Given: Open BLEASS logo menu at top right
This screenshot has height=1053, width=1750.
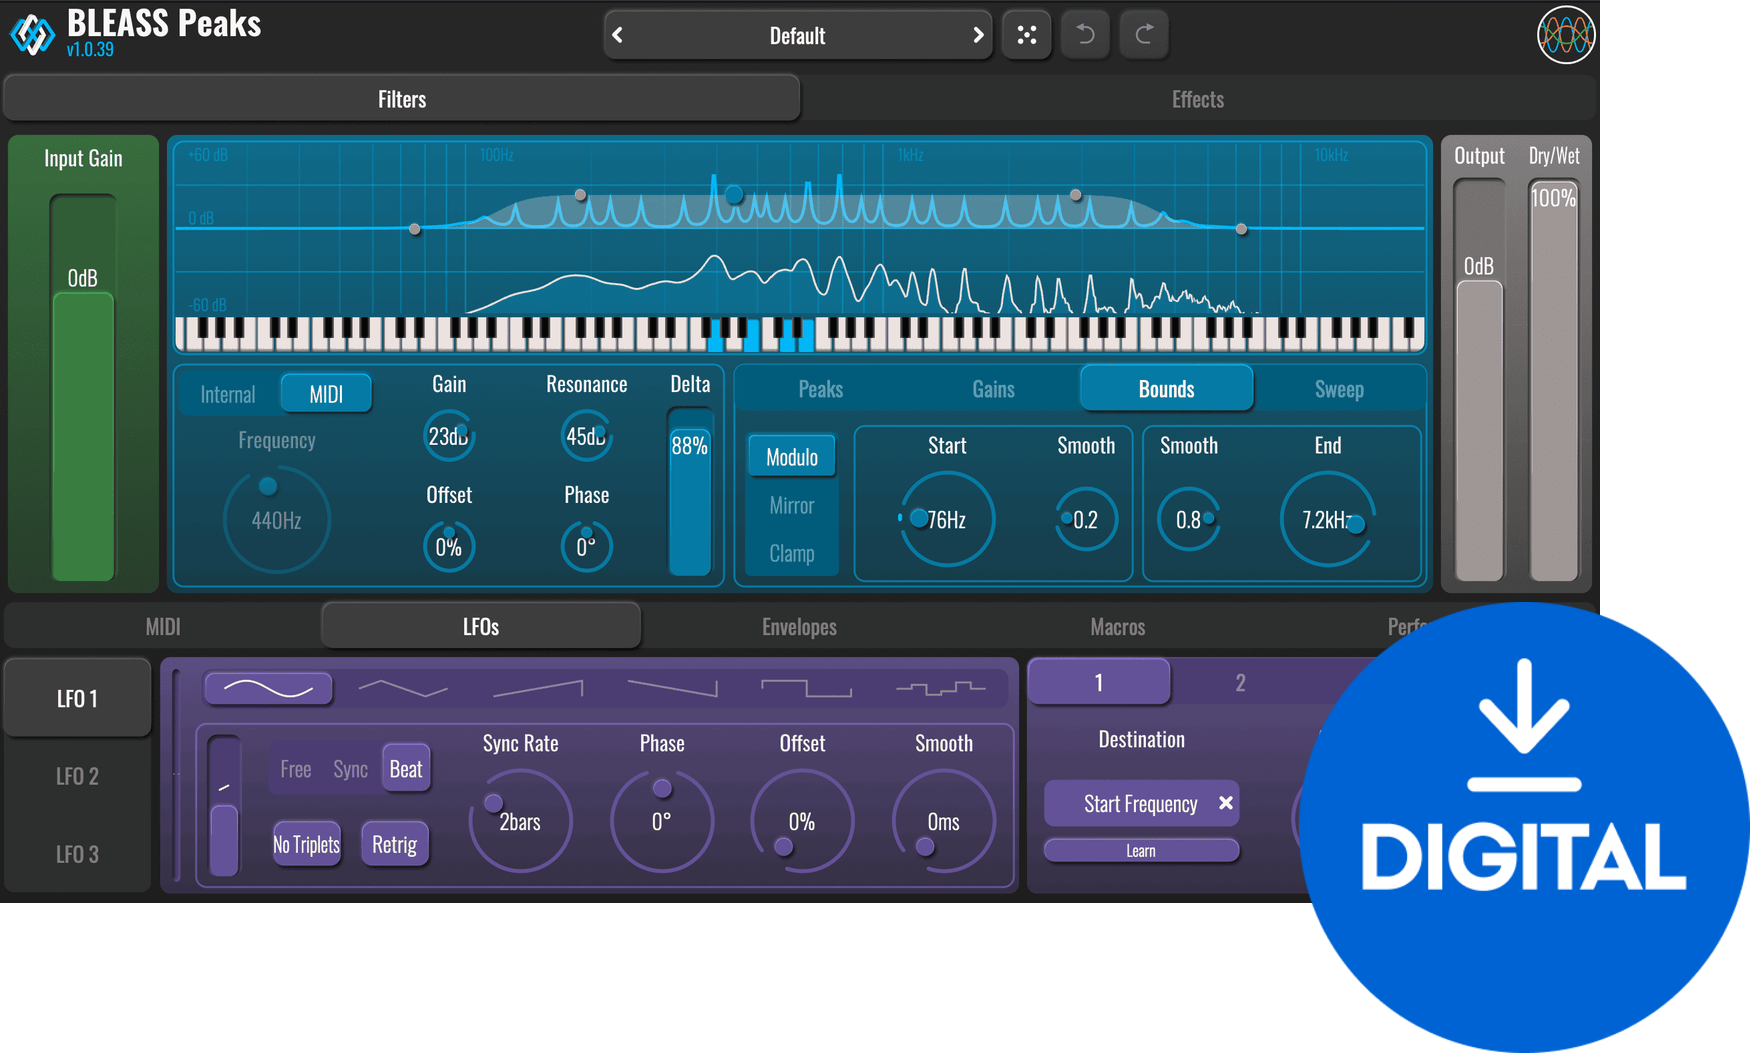Looking at the screenshot, I should pos(1565,35).
